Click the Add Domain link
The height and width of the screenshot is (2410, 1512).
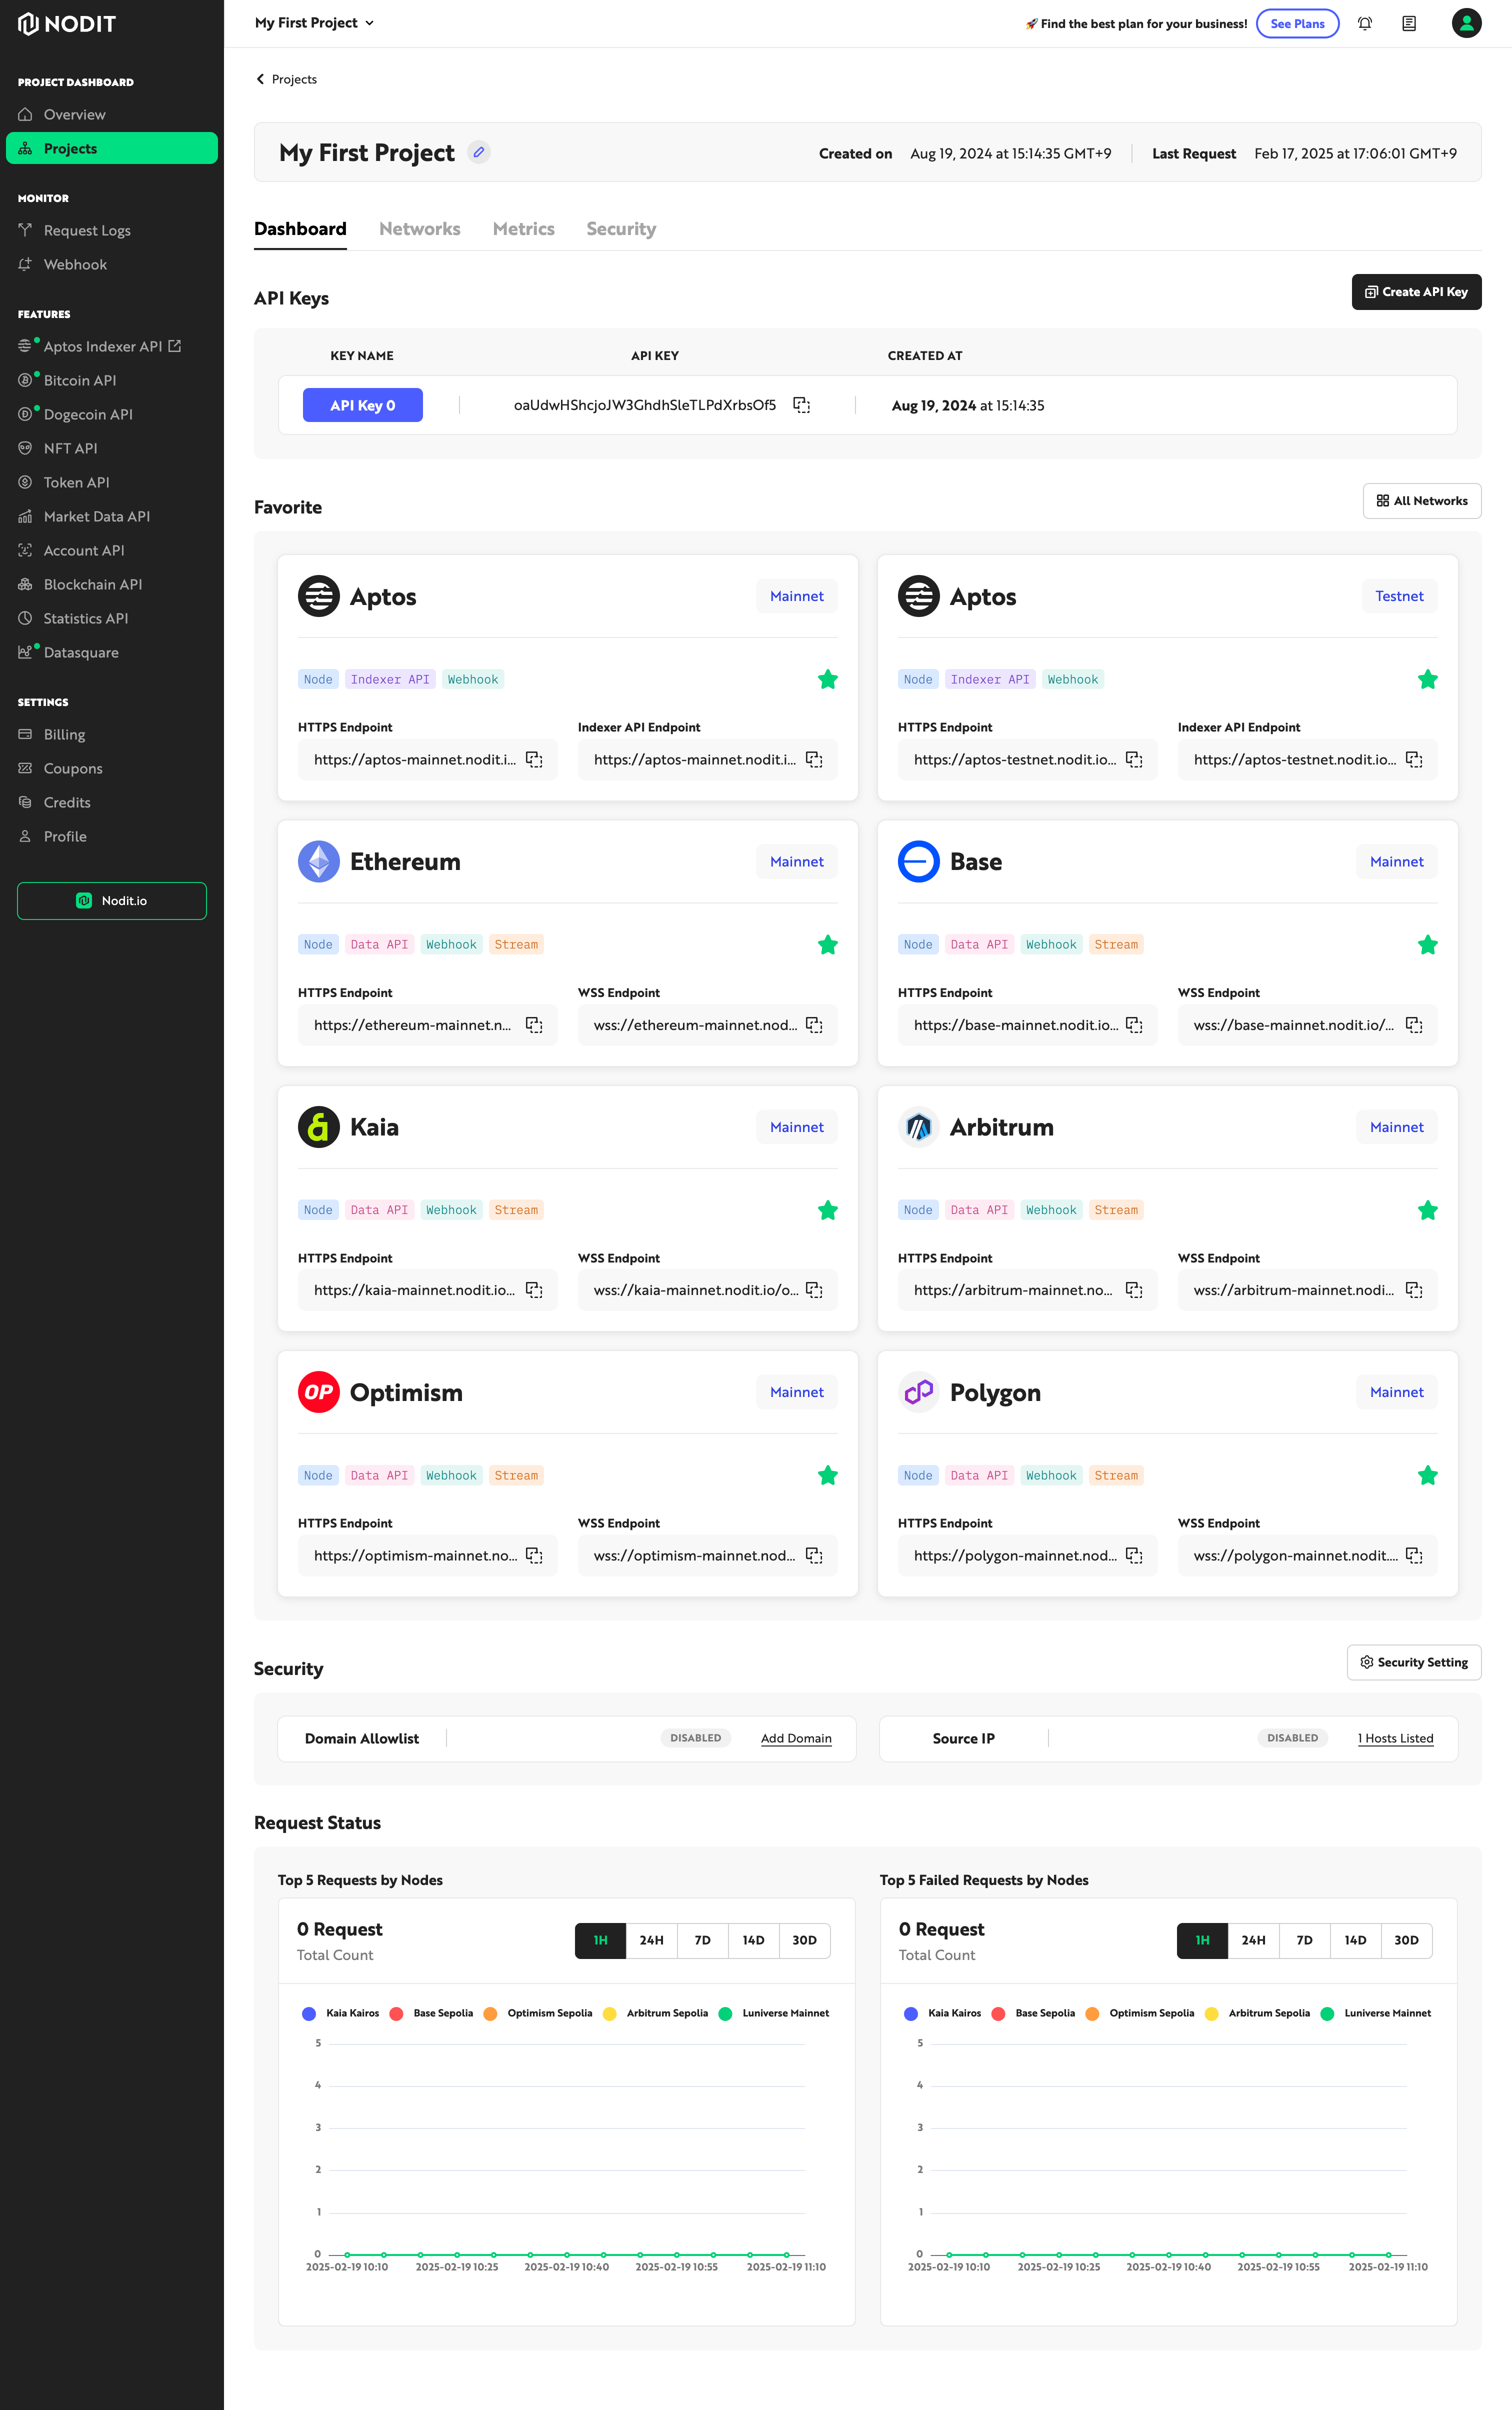pyautogui.click(x=796, y=1738)
